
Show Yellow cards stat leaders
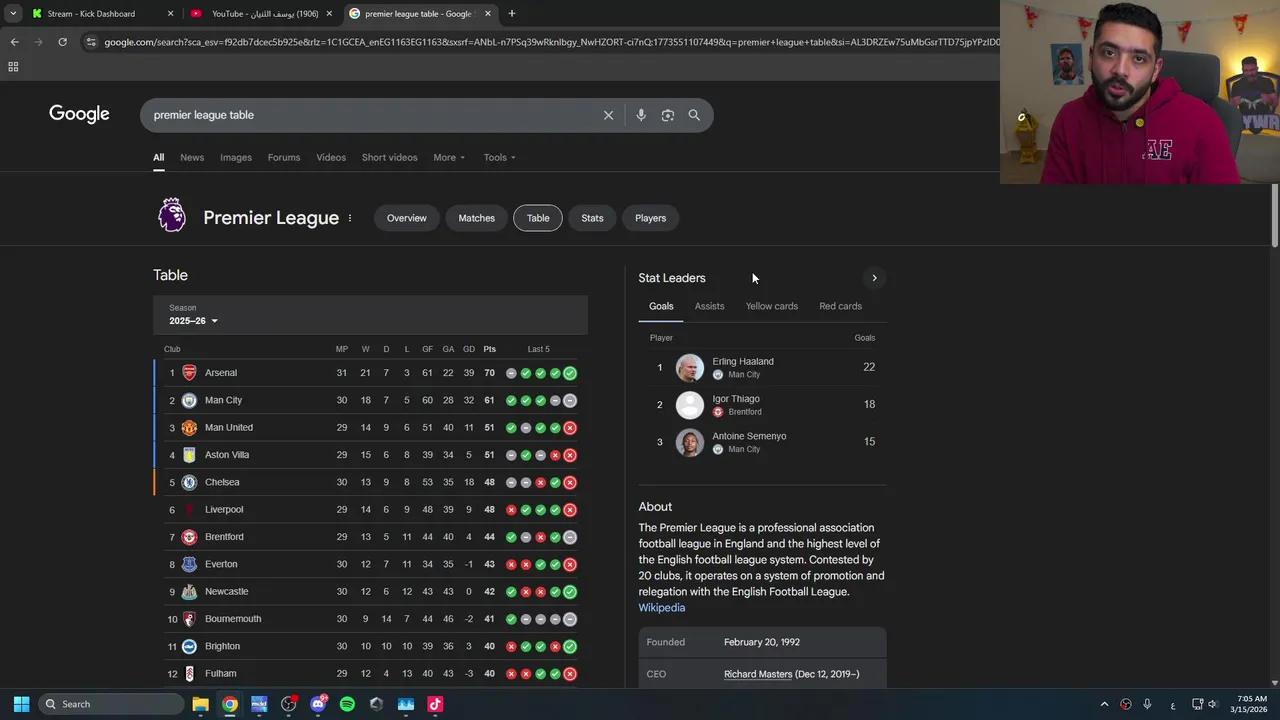772,306
